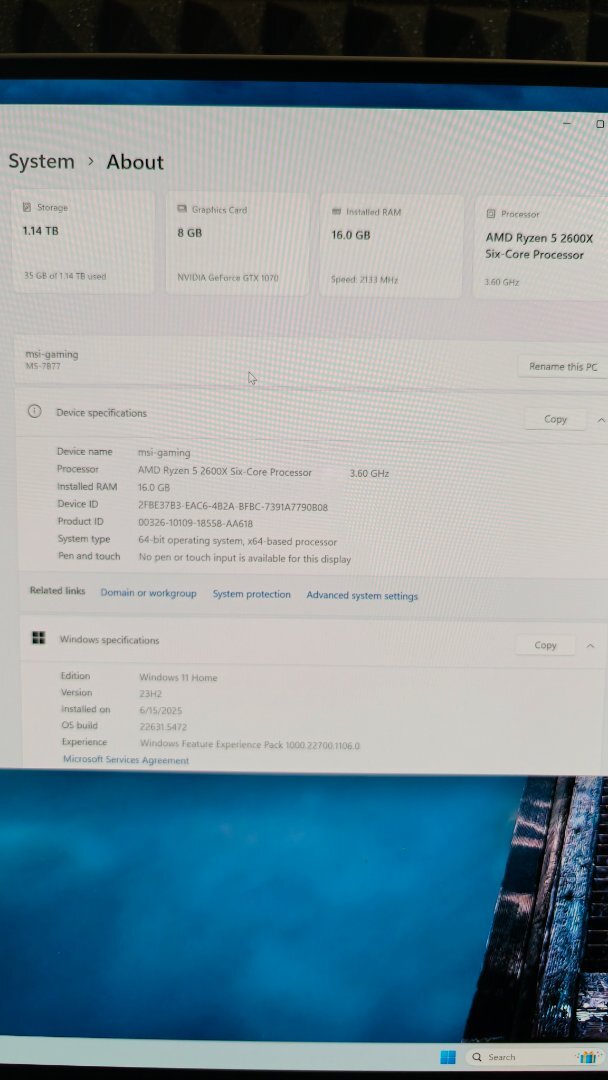Click the Windows specifications logo icon
Image resolution: width=608 pixels, height=1080 pixels.
pos(39,638)
